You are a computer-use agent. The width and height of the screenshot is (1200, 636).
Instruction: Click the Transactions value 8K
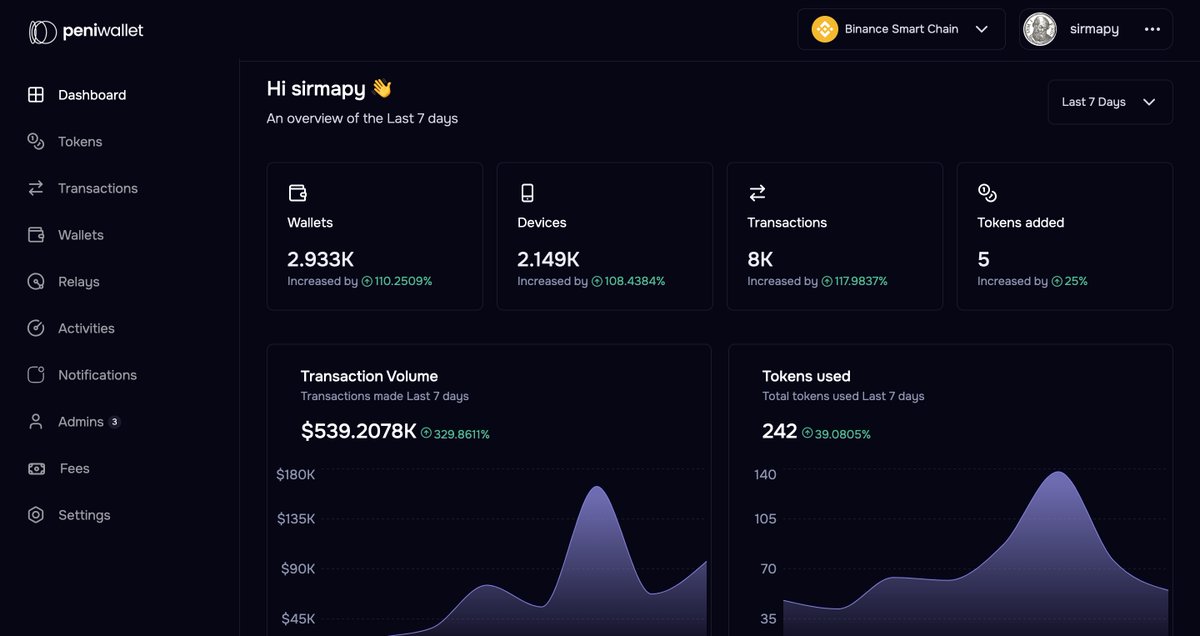point(760,260)
